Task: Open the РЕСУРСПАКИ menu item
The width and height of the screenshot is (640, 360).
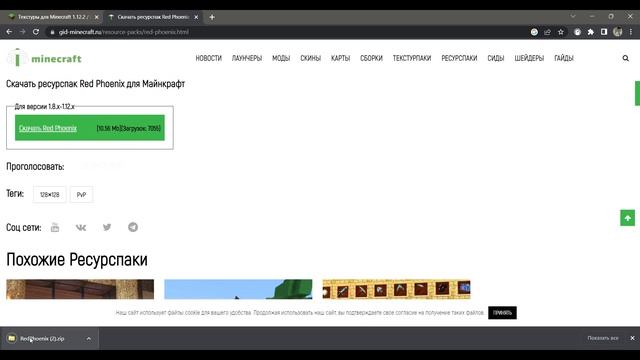Action: click(x=459, y=58)
